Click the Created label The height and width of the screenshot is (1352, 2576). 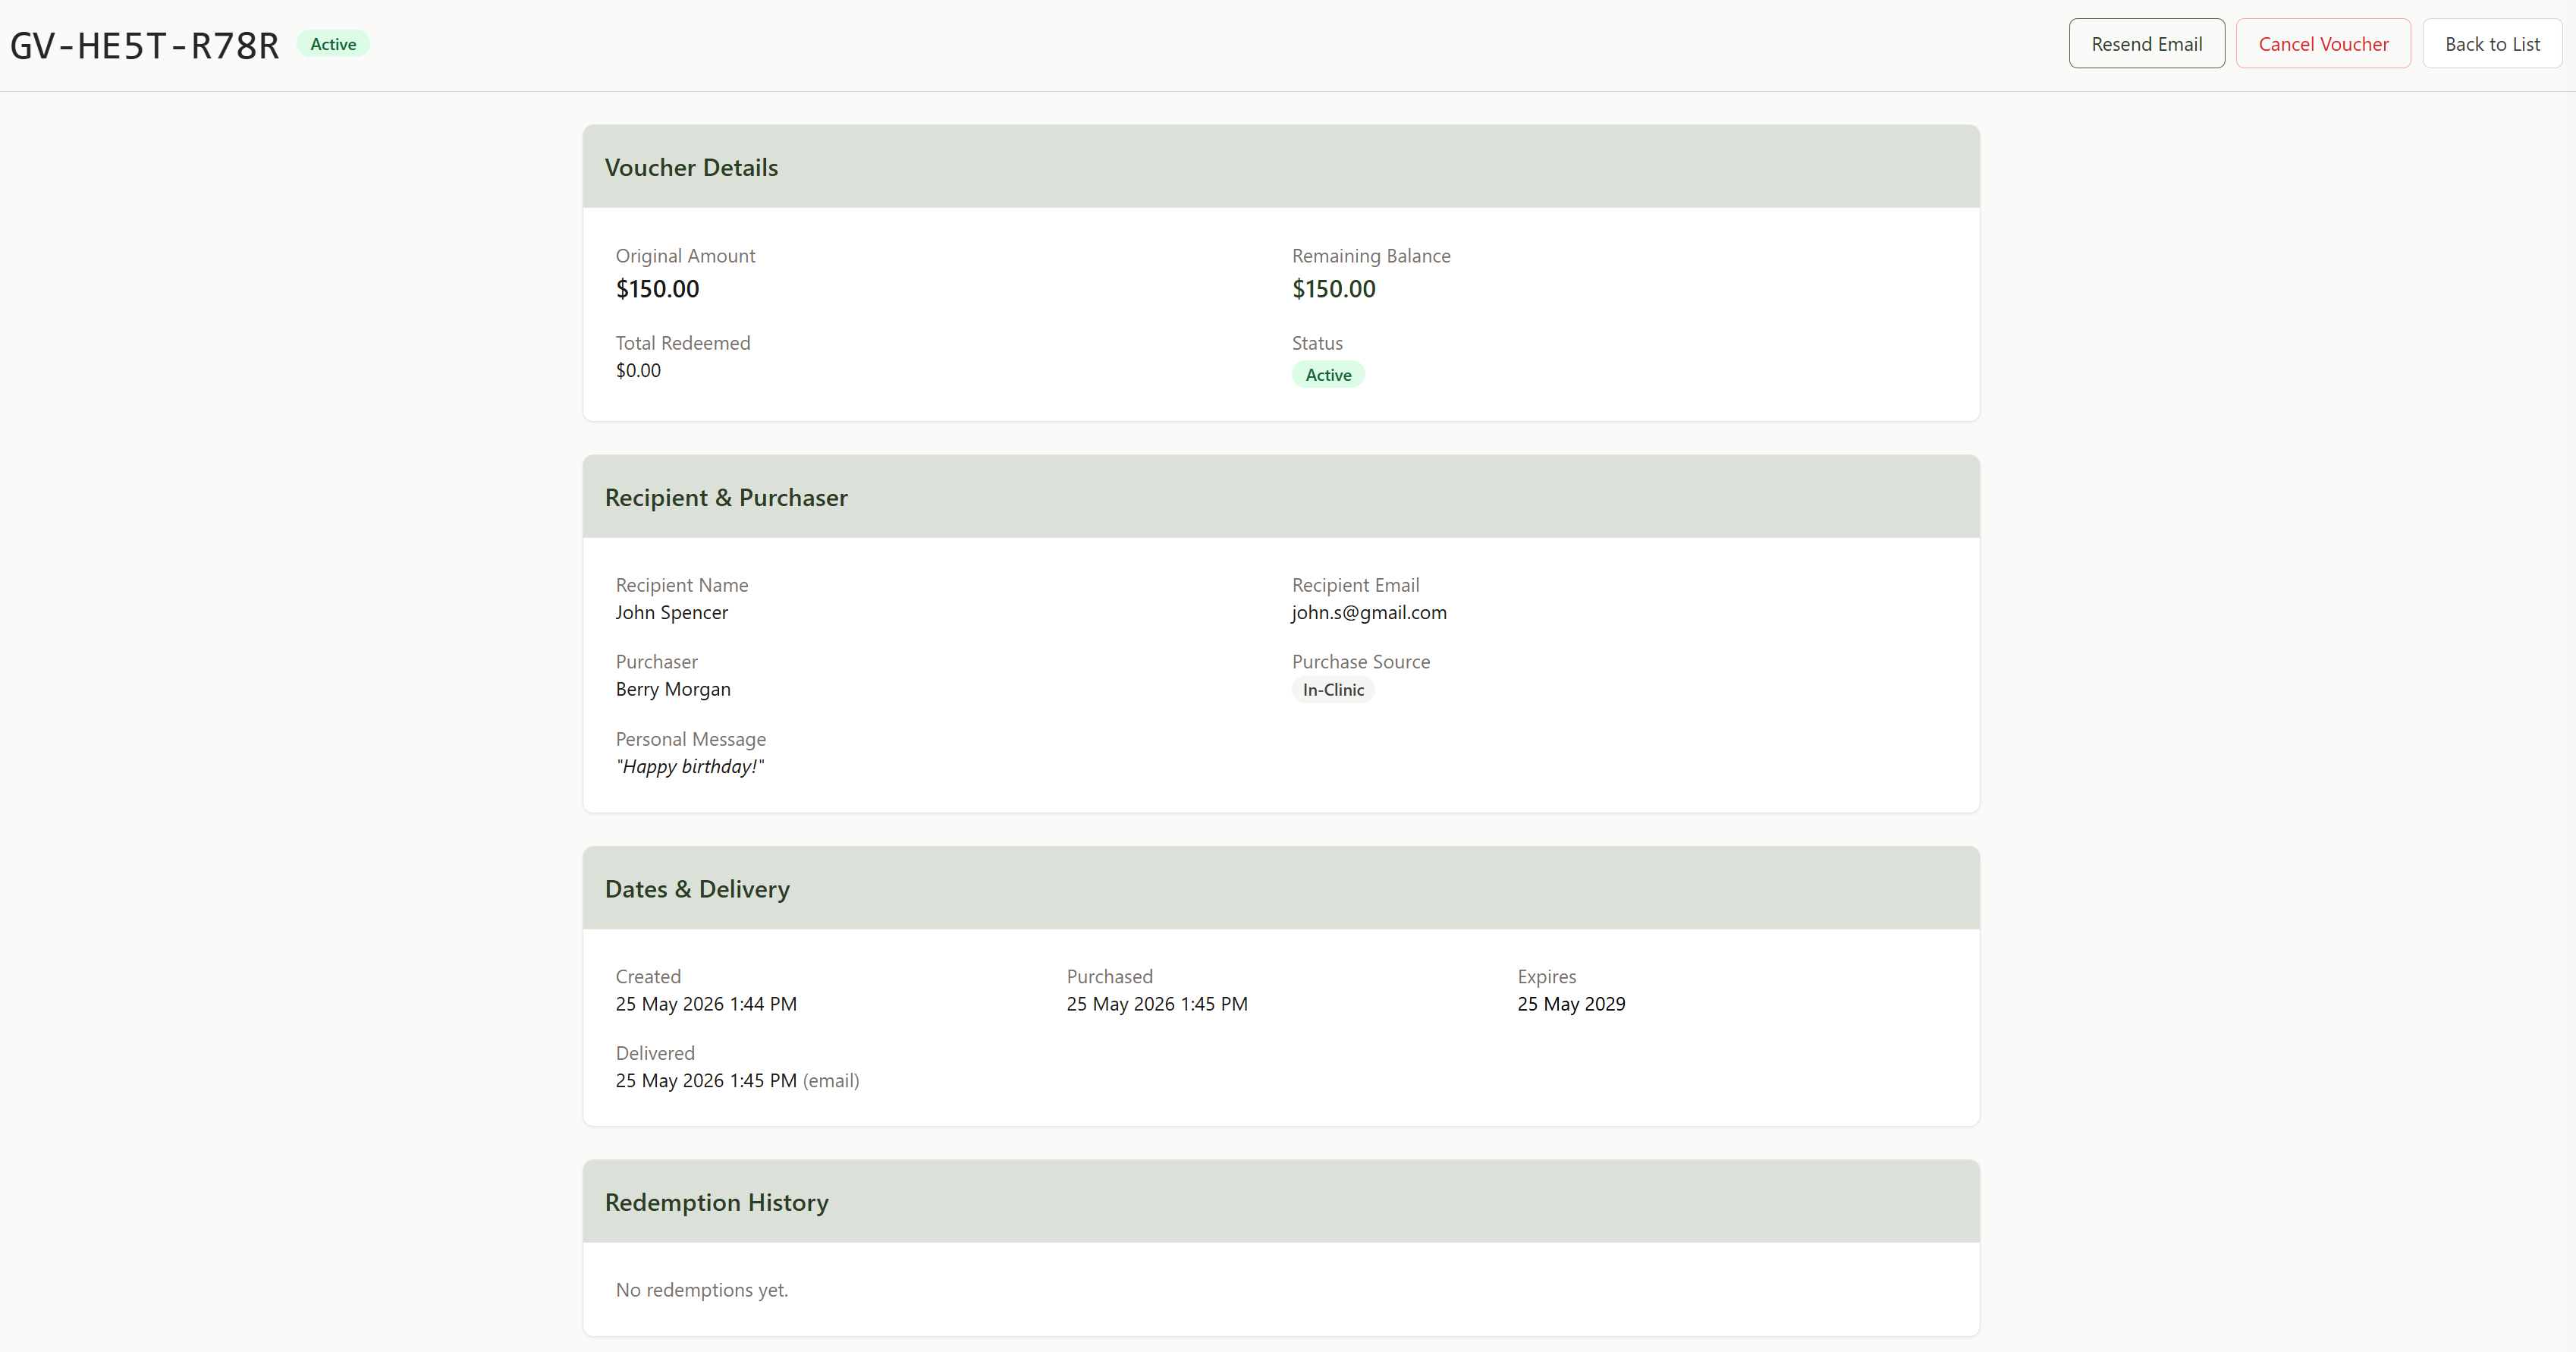pyautogui.click(x=647, y=976)
